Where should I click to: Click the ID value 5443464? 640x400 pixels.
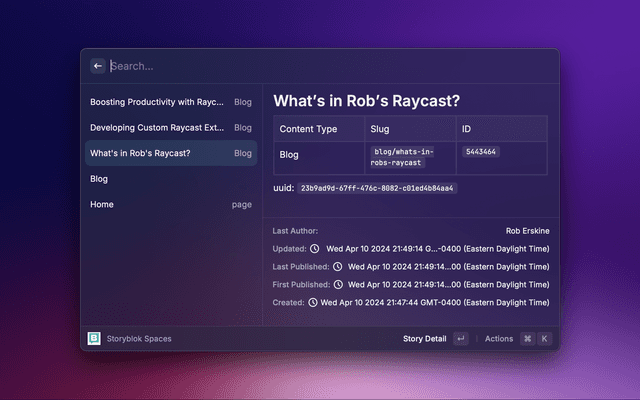(x=481, y=152)
